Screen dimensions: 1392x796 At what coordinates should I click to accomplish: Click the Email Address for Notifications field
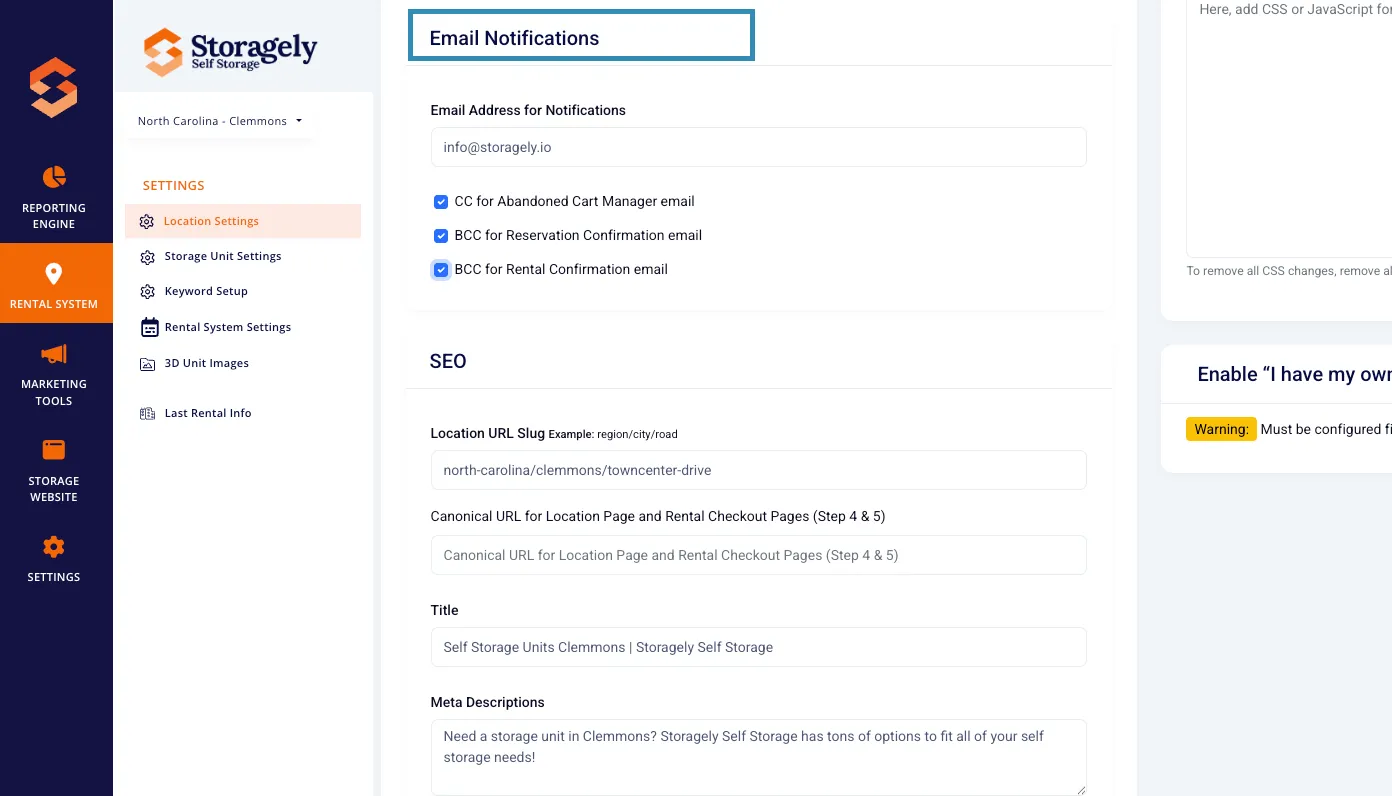758,147
